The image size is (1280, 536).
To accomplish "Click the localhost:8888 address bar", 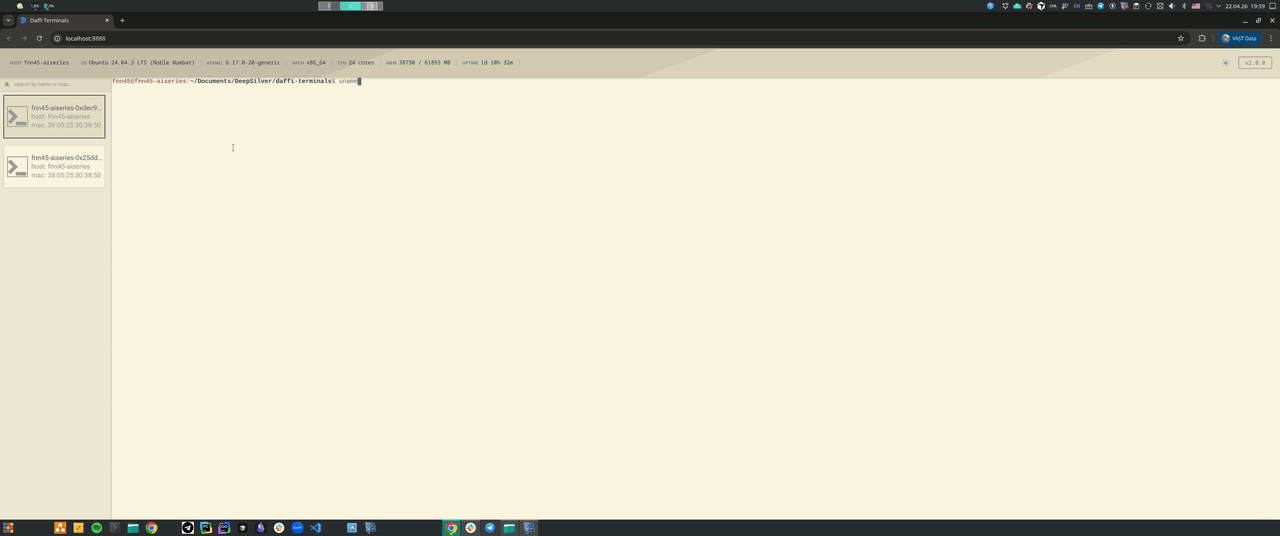I will (612, 38).
